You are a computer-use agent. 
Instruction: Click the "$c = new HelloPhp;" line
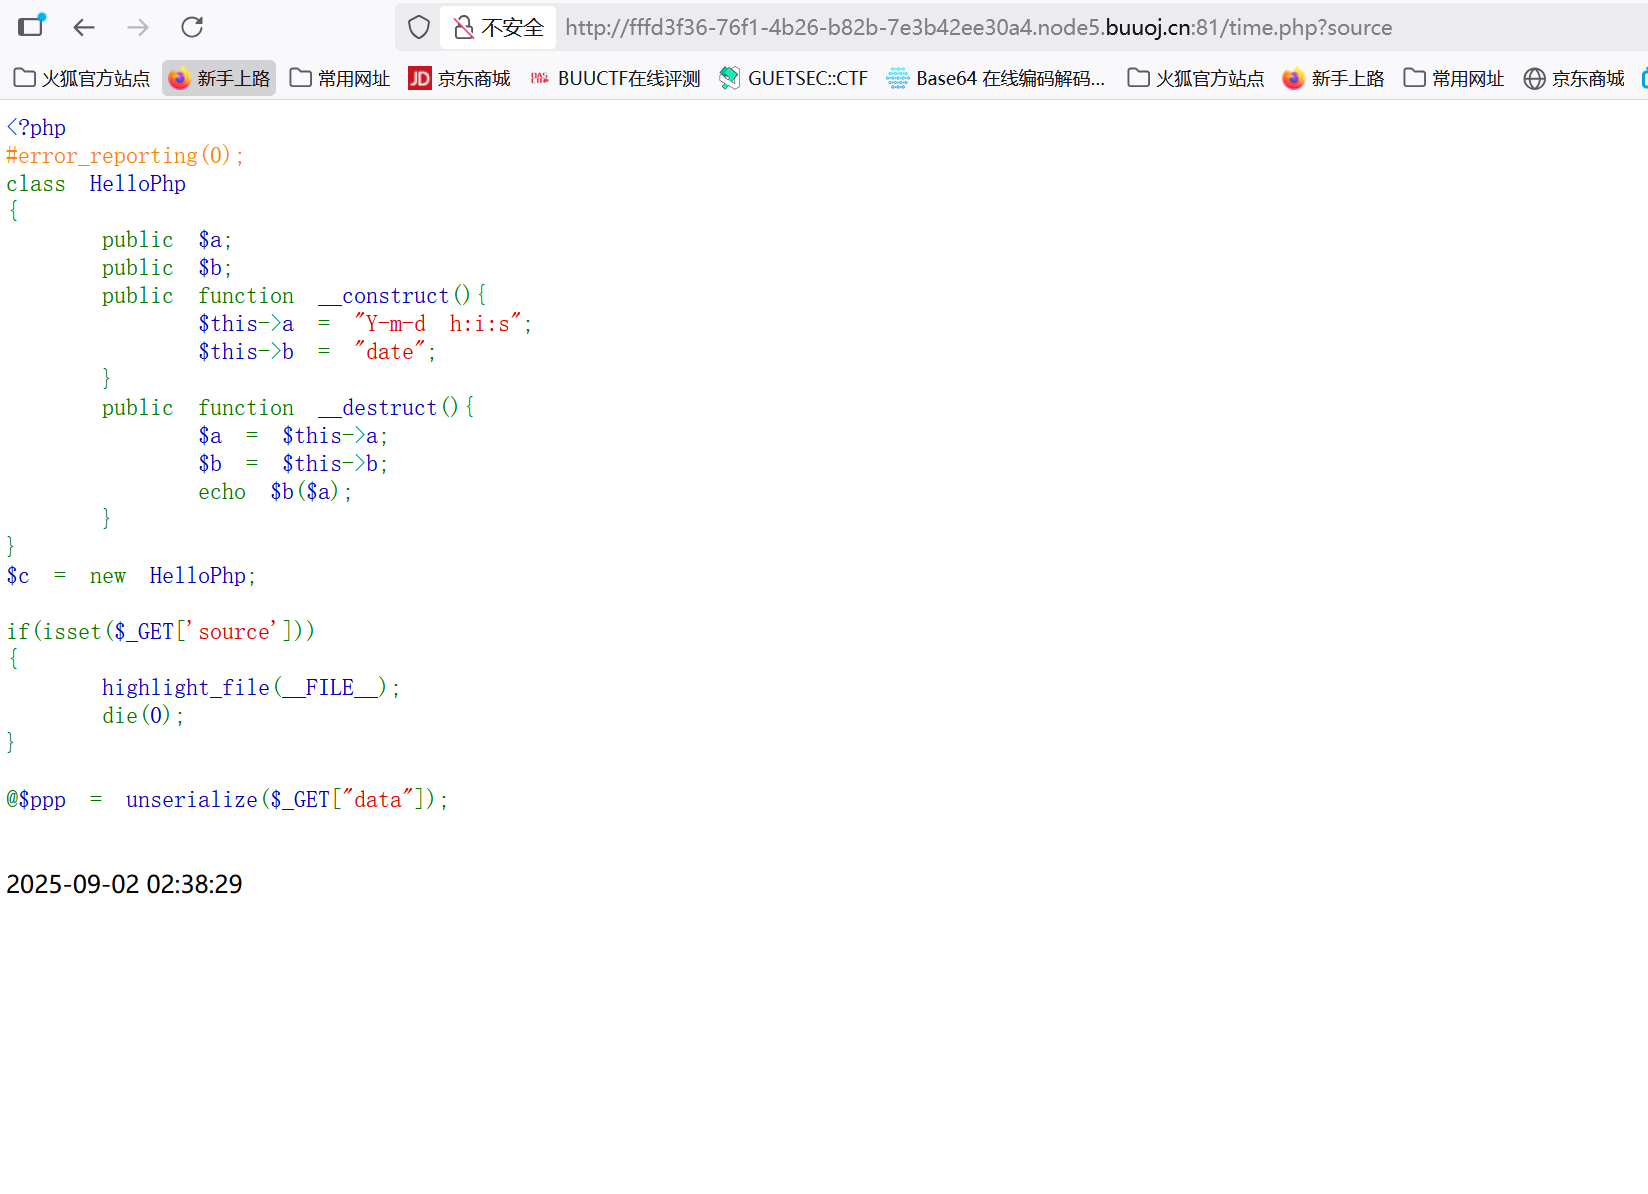(x=131, y=576)
